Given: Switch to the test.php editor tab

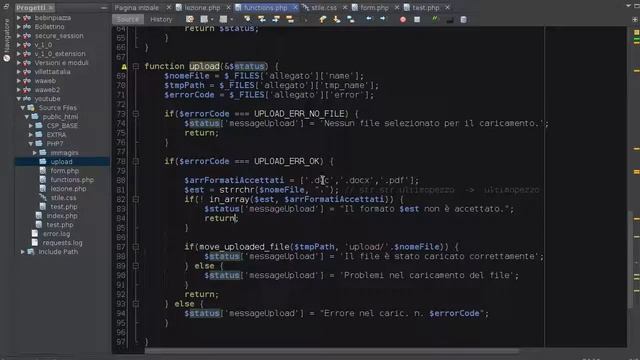Looking at the screenshot, I should click(426, 8).
